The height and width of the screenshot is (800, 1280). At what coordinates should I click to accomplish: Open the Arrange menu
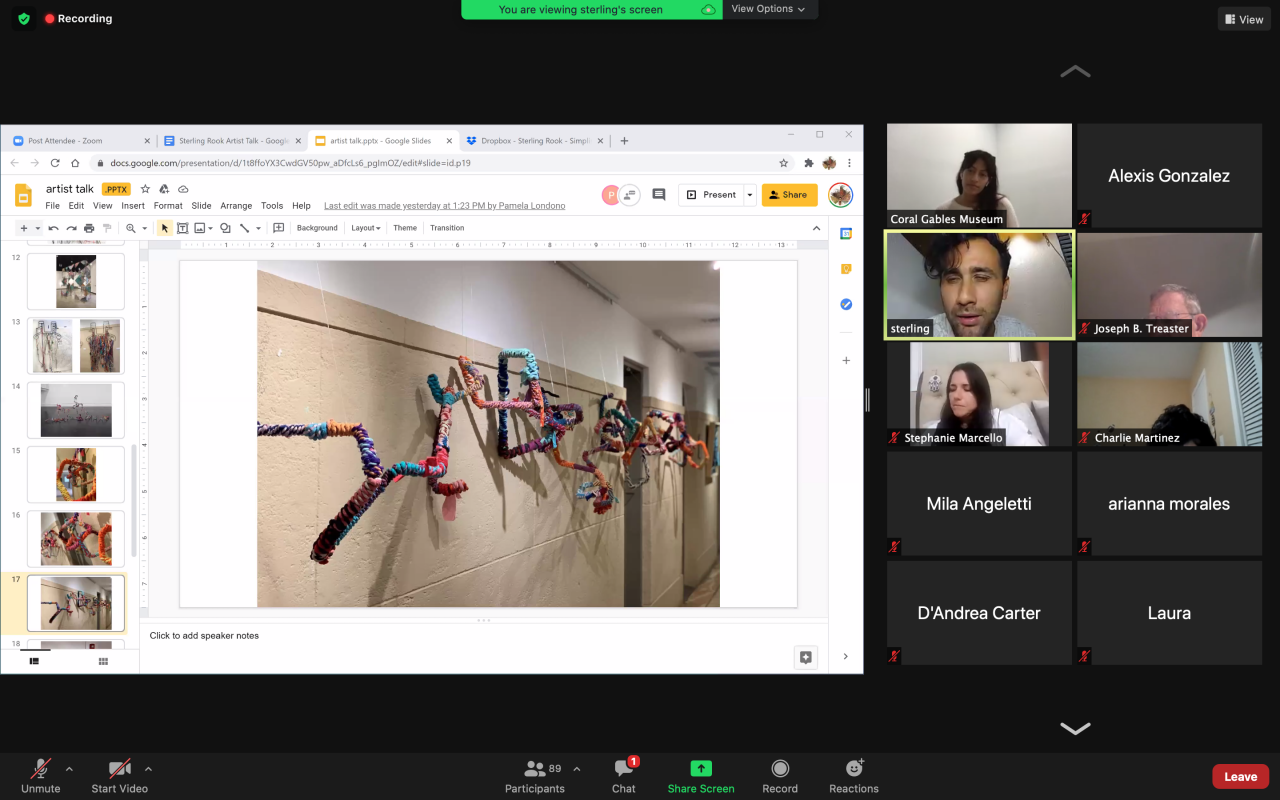[236, 206]
